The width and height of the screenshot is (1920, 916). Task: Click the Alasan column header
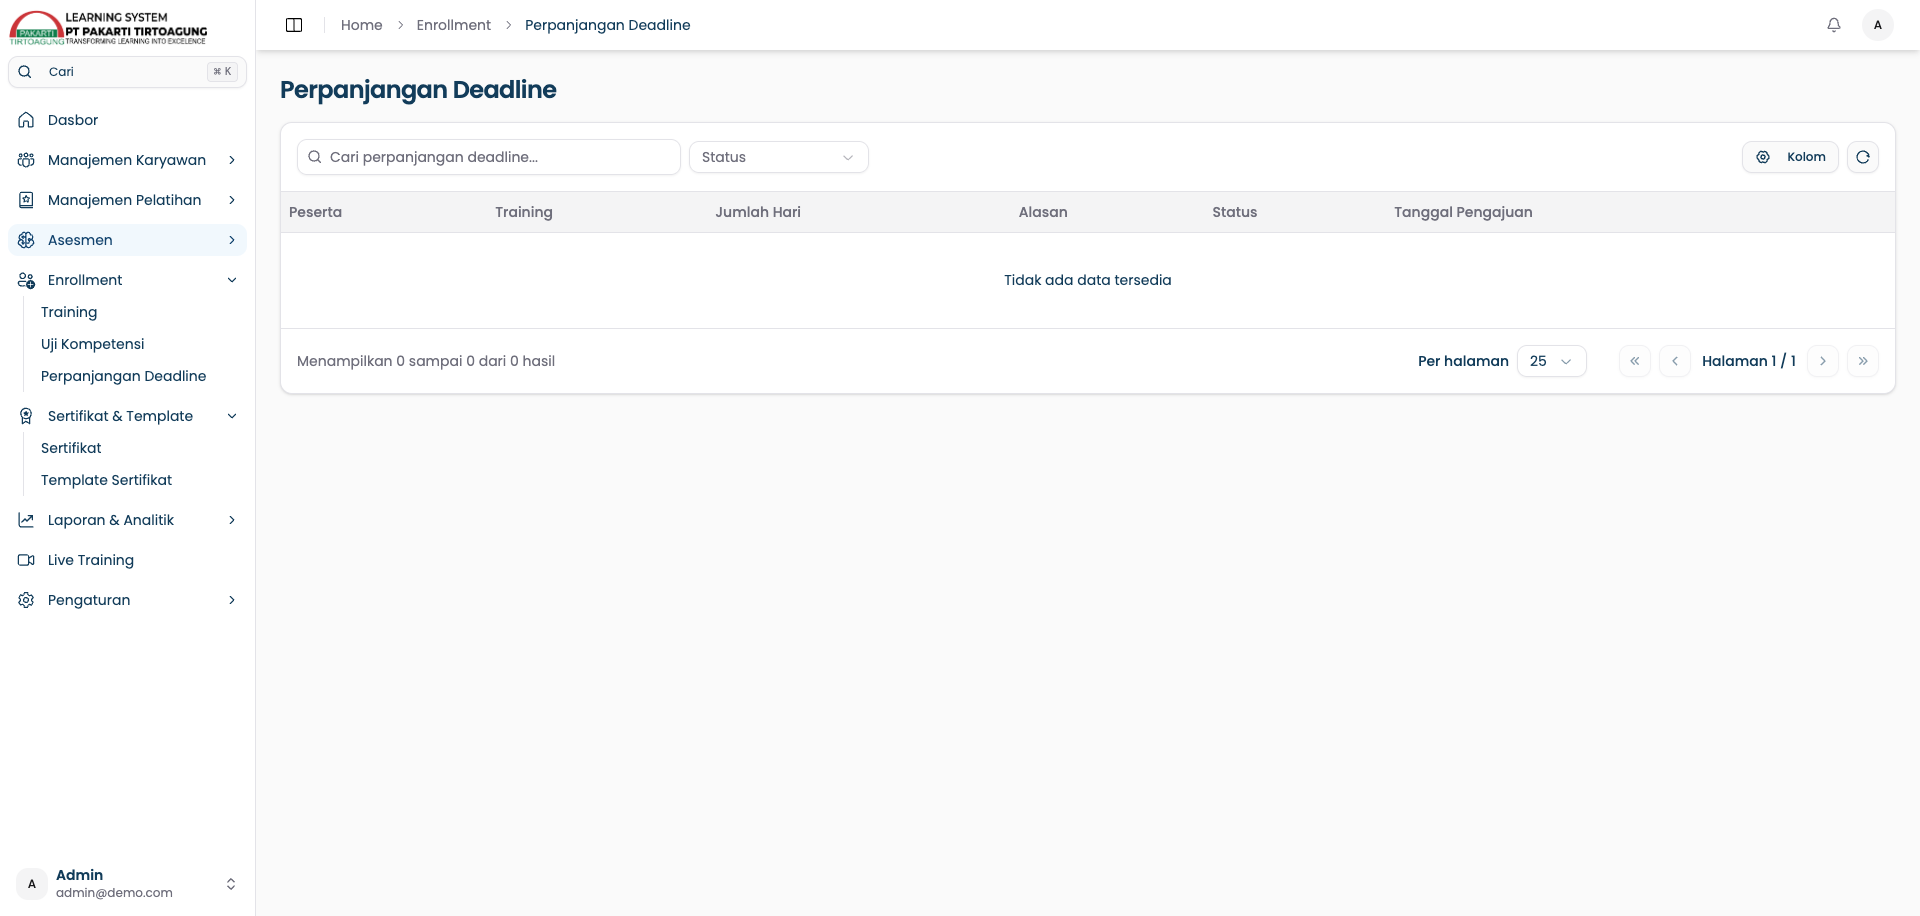point(1043,212)
